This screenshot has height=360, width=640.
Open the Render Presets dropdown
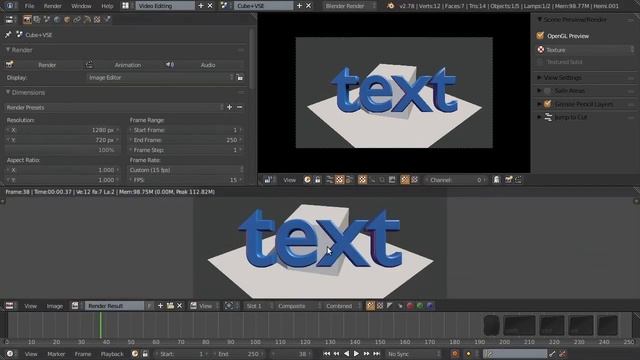pos(115,107)
